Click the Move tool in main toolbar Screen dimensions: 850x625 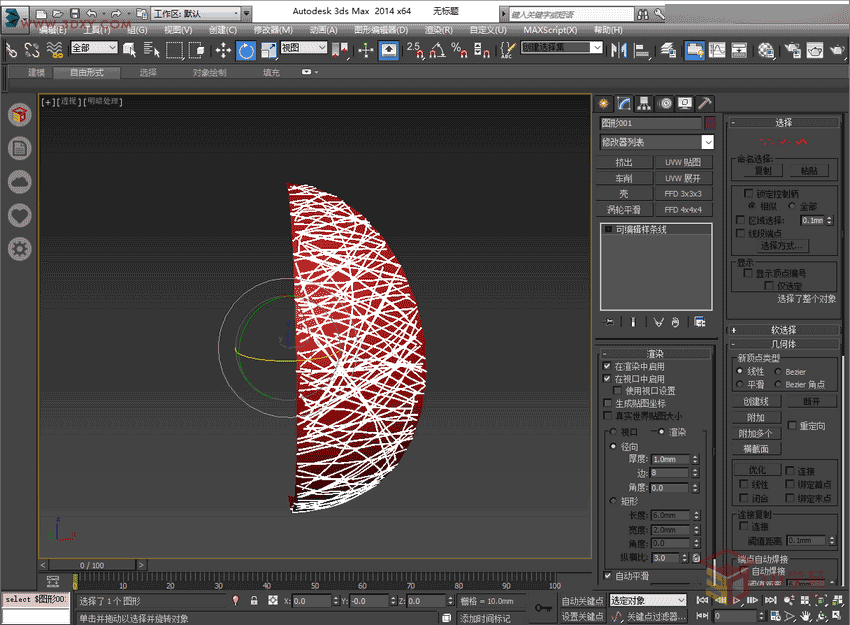[222, 50]
